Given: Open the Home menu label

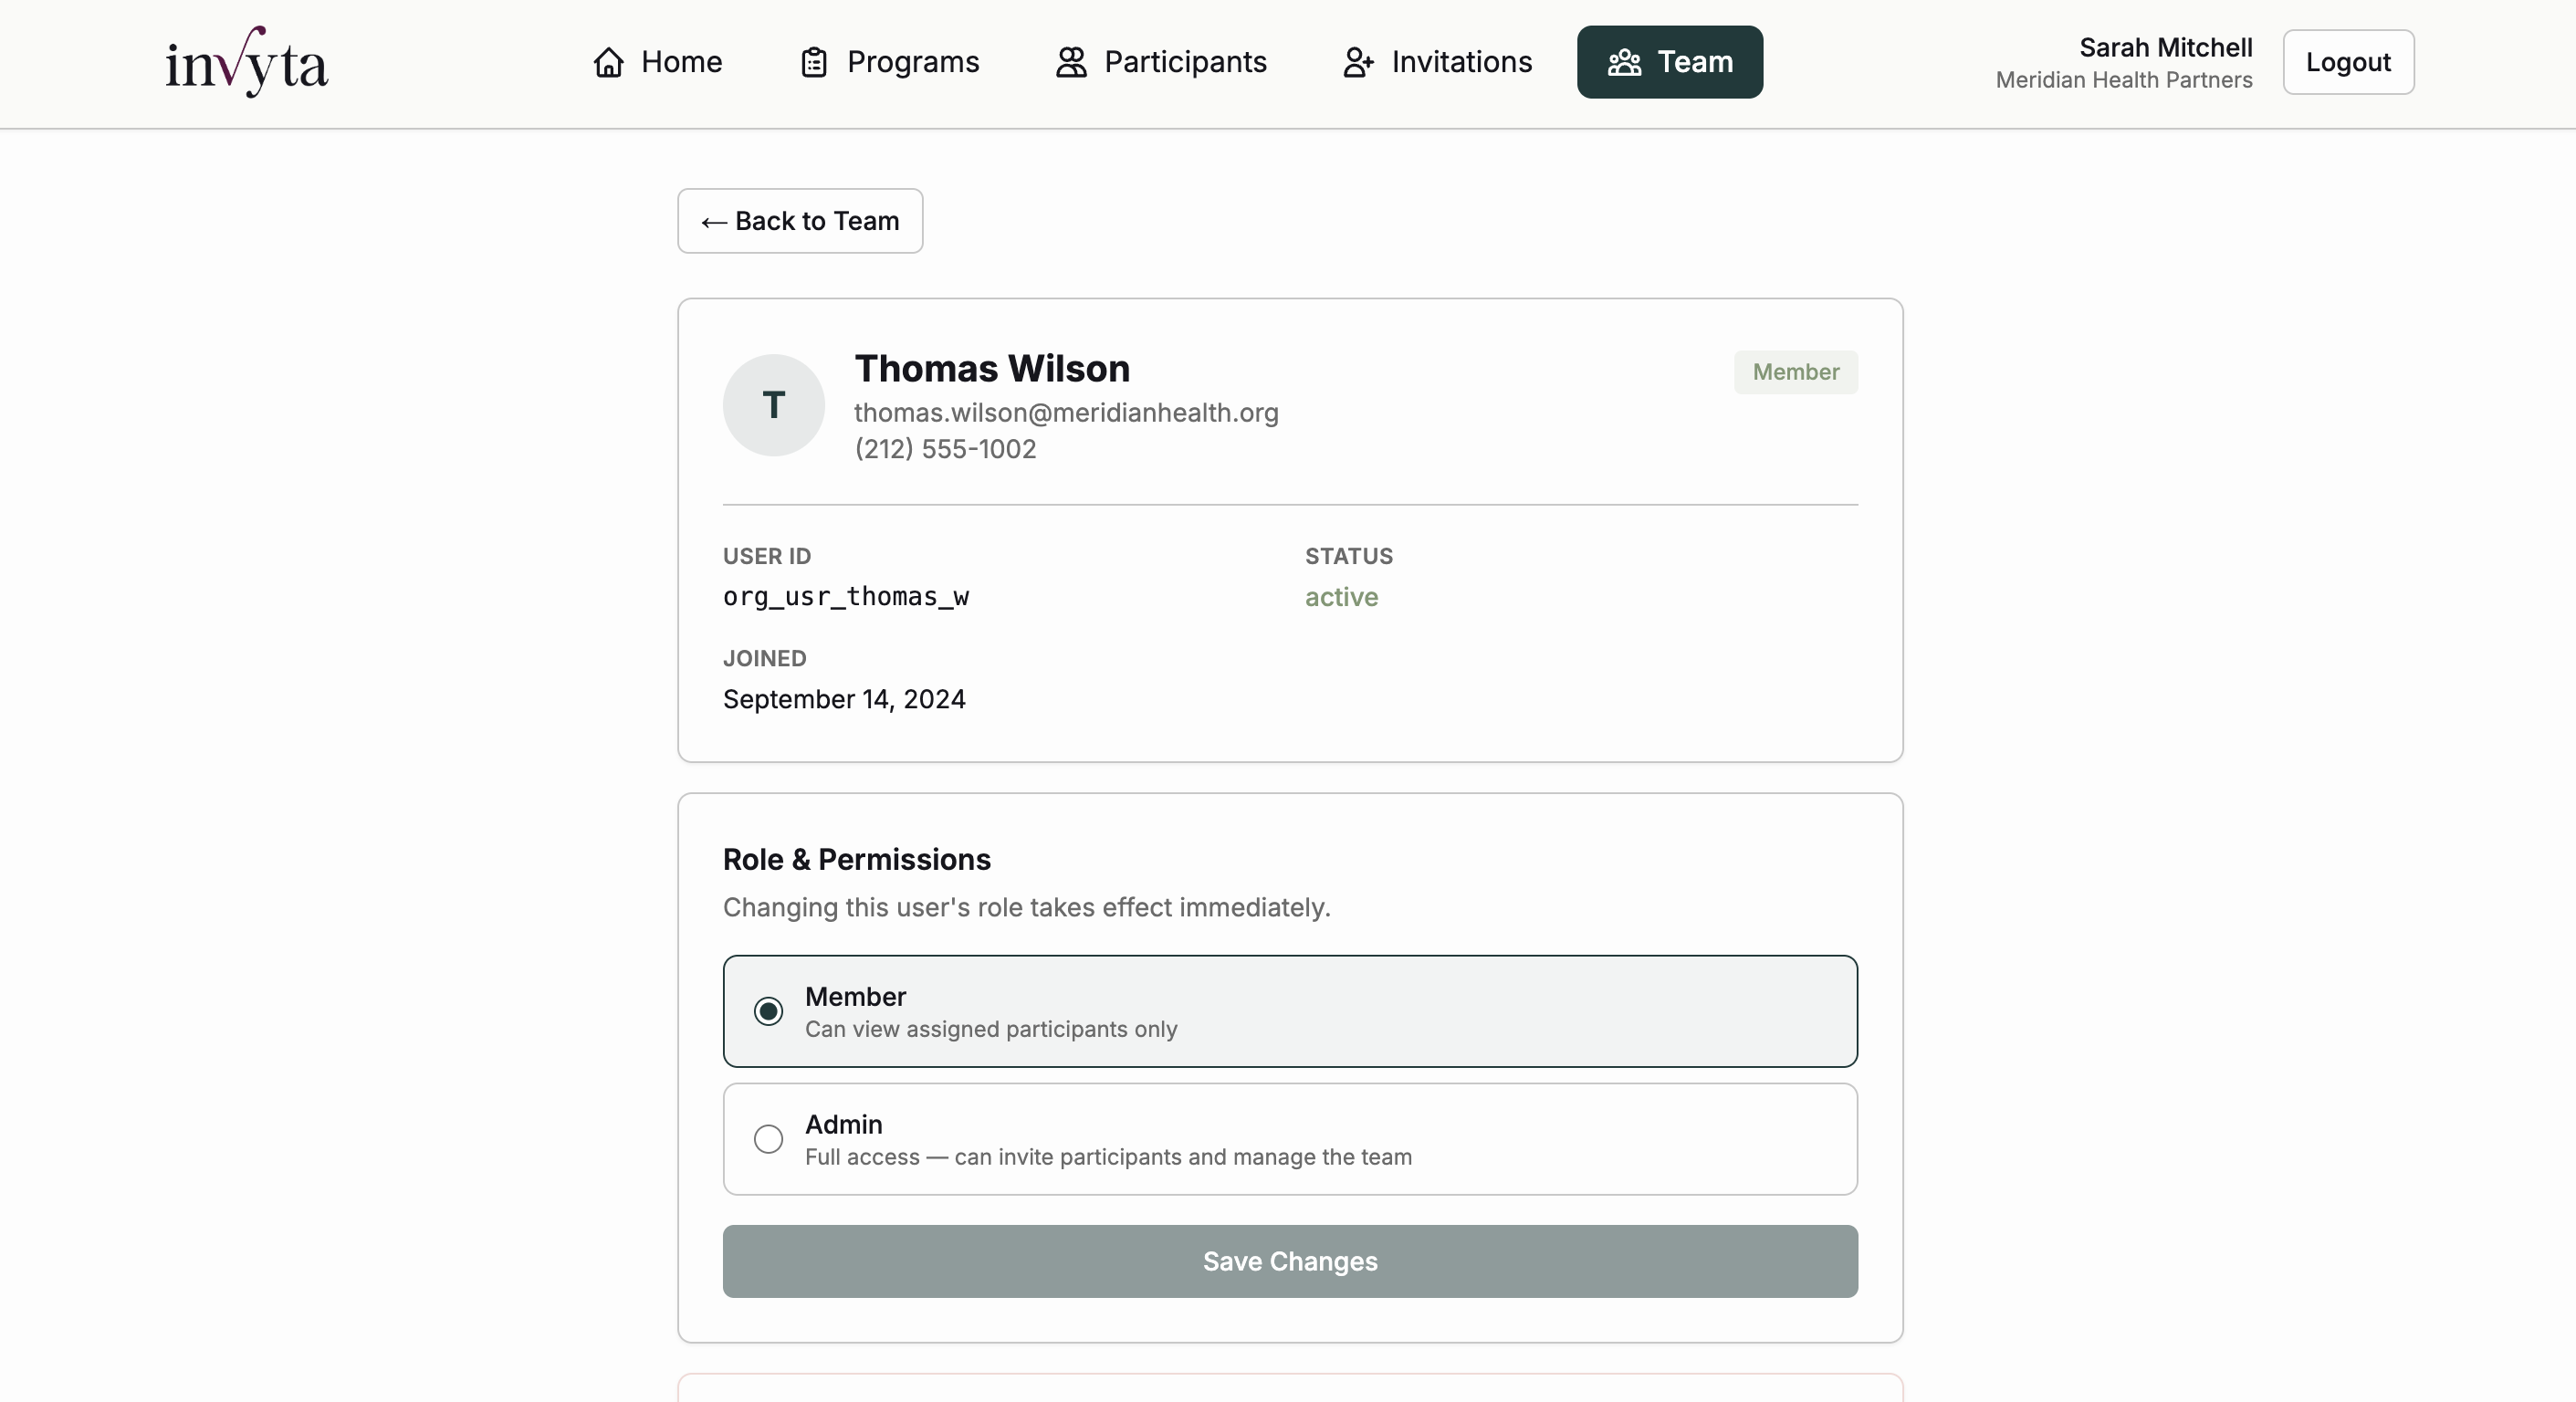Looking at the screenshot, I should tap(681, 62).
